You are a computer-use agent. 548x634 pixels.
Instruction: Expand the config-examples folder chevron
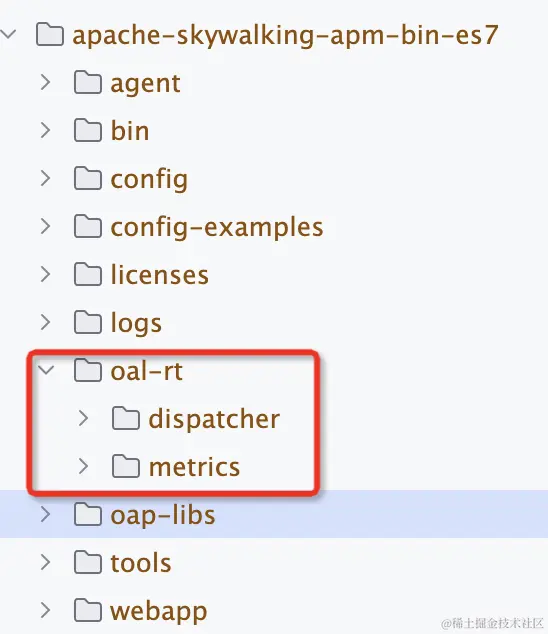tap(46, 226)
